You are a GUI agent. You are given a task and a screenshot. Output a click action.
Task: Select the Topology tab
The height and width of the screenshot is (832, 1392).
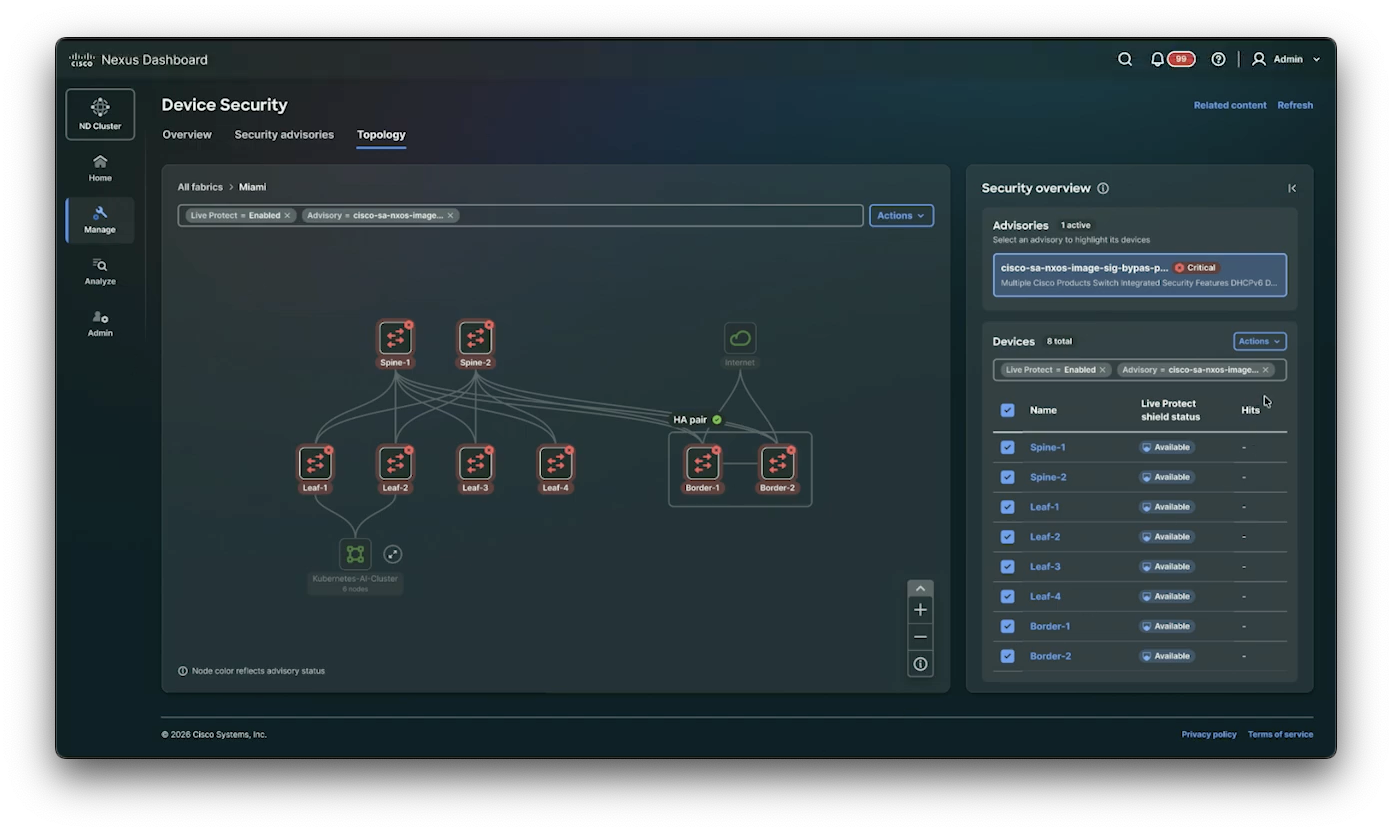click(381, 134)
